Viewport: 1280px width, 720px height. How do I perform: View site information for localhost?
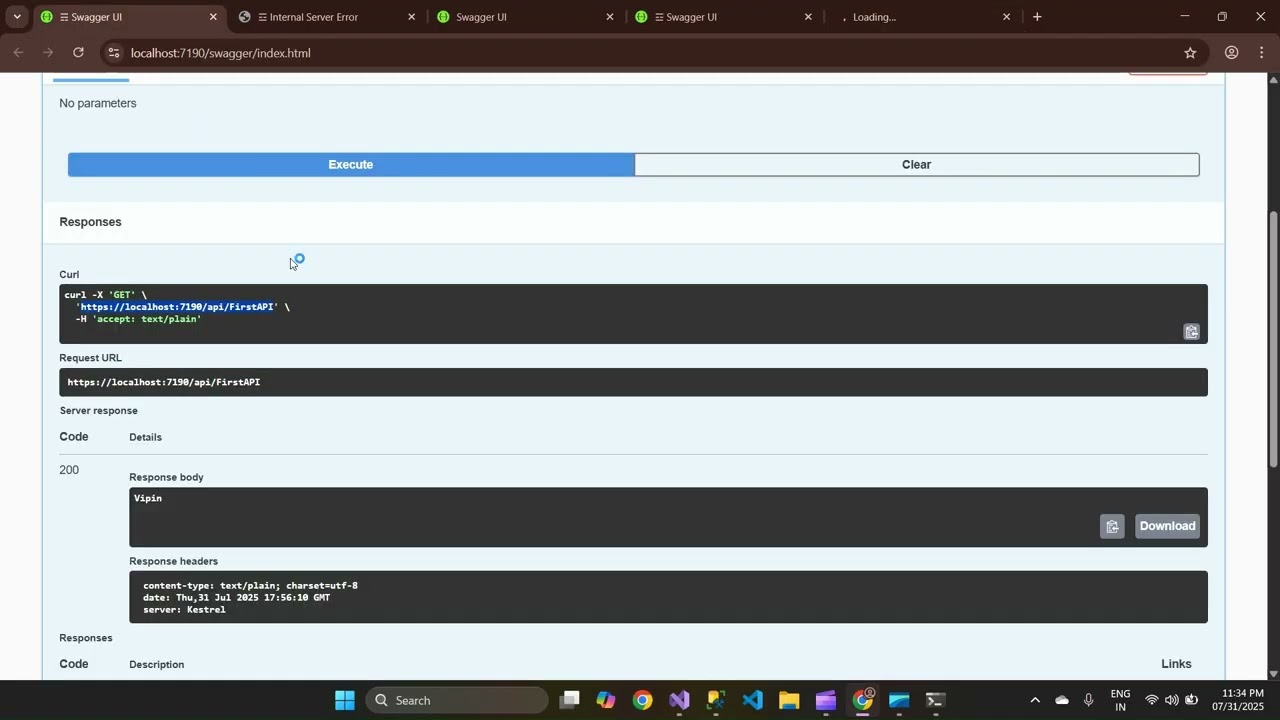coord(114,53)
